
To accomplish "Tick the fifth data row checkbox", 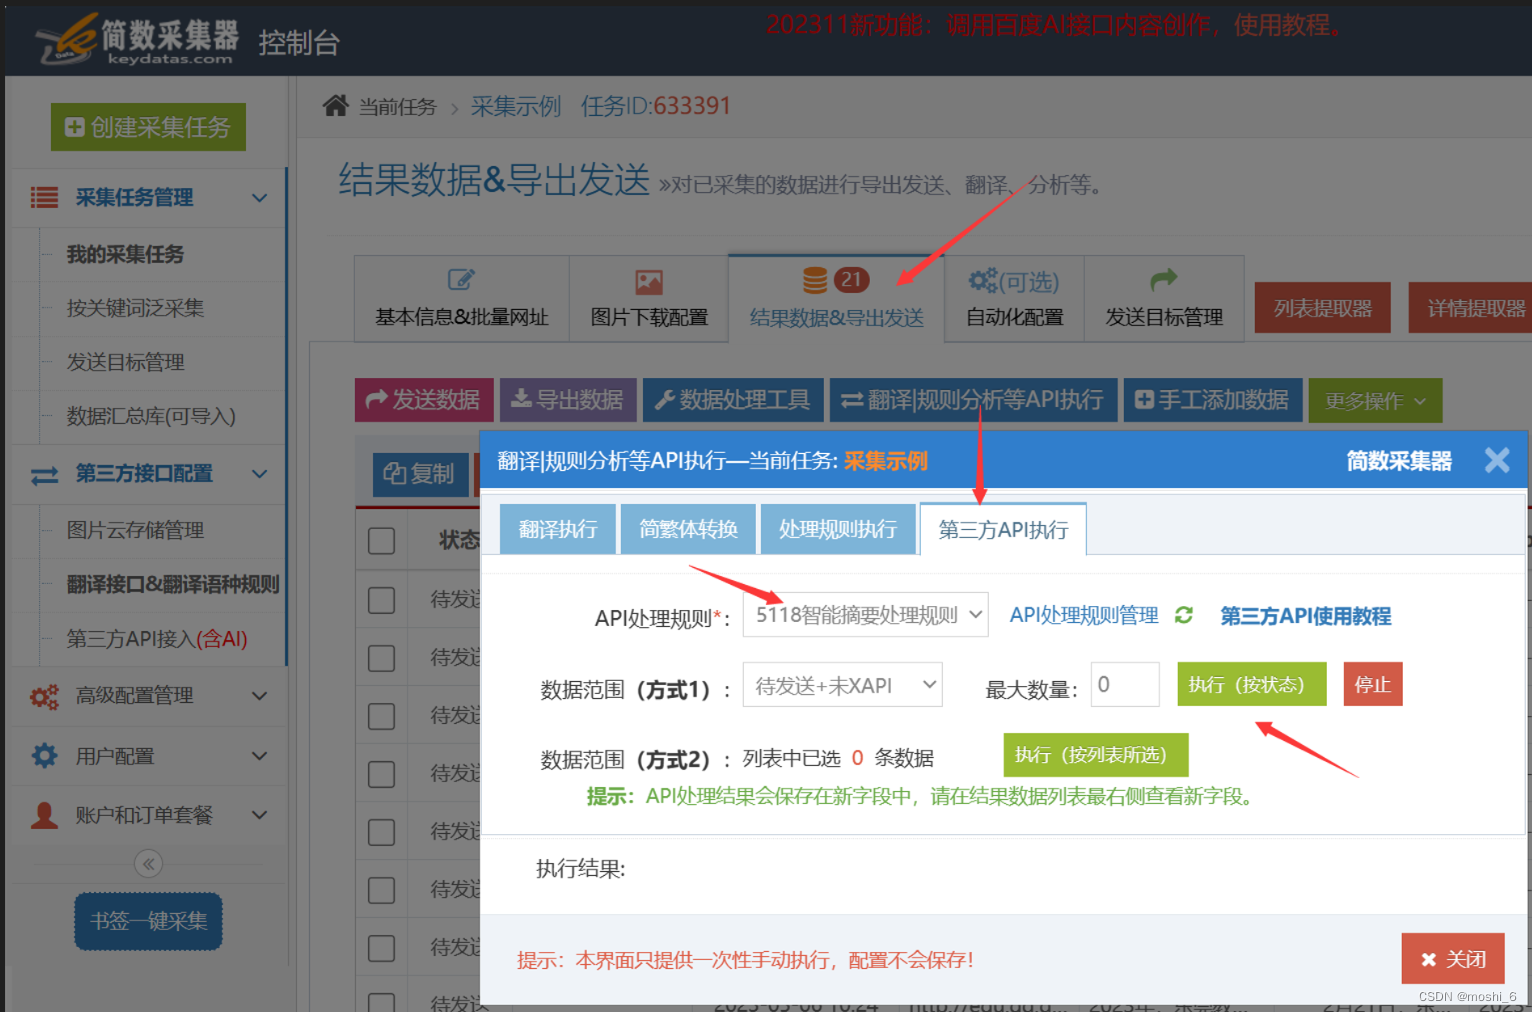I will tap(381, 831).
